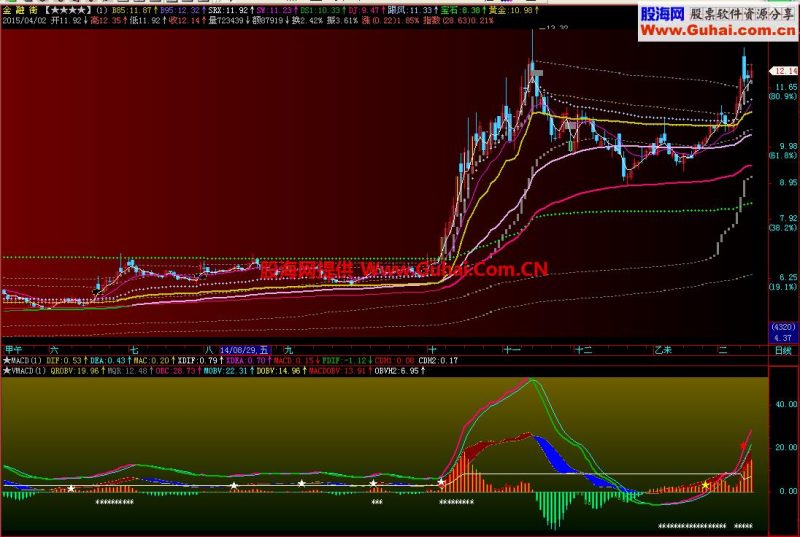Click the white current-price tag showing 12.14

tap(784, 71)
